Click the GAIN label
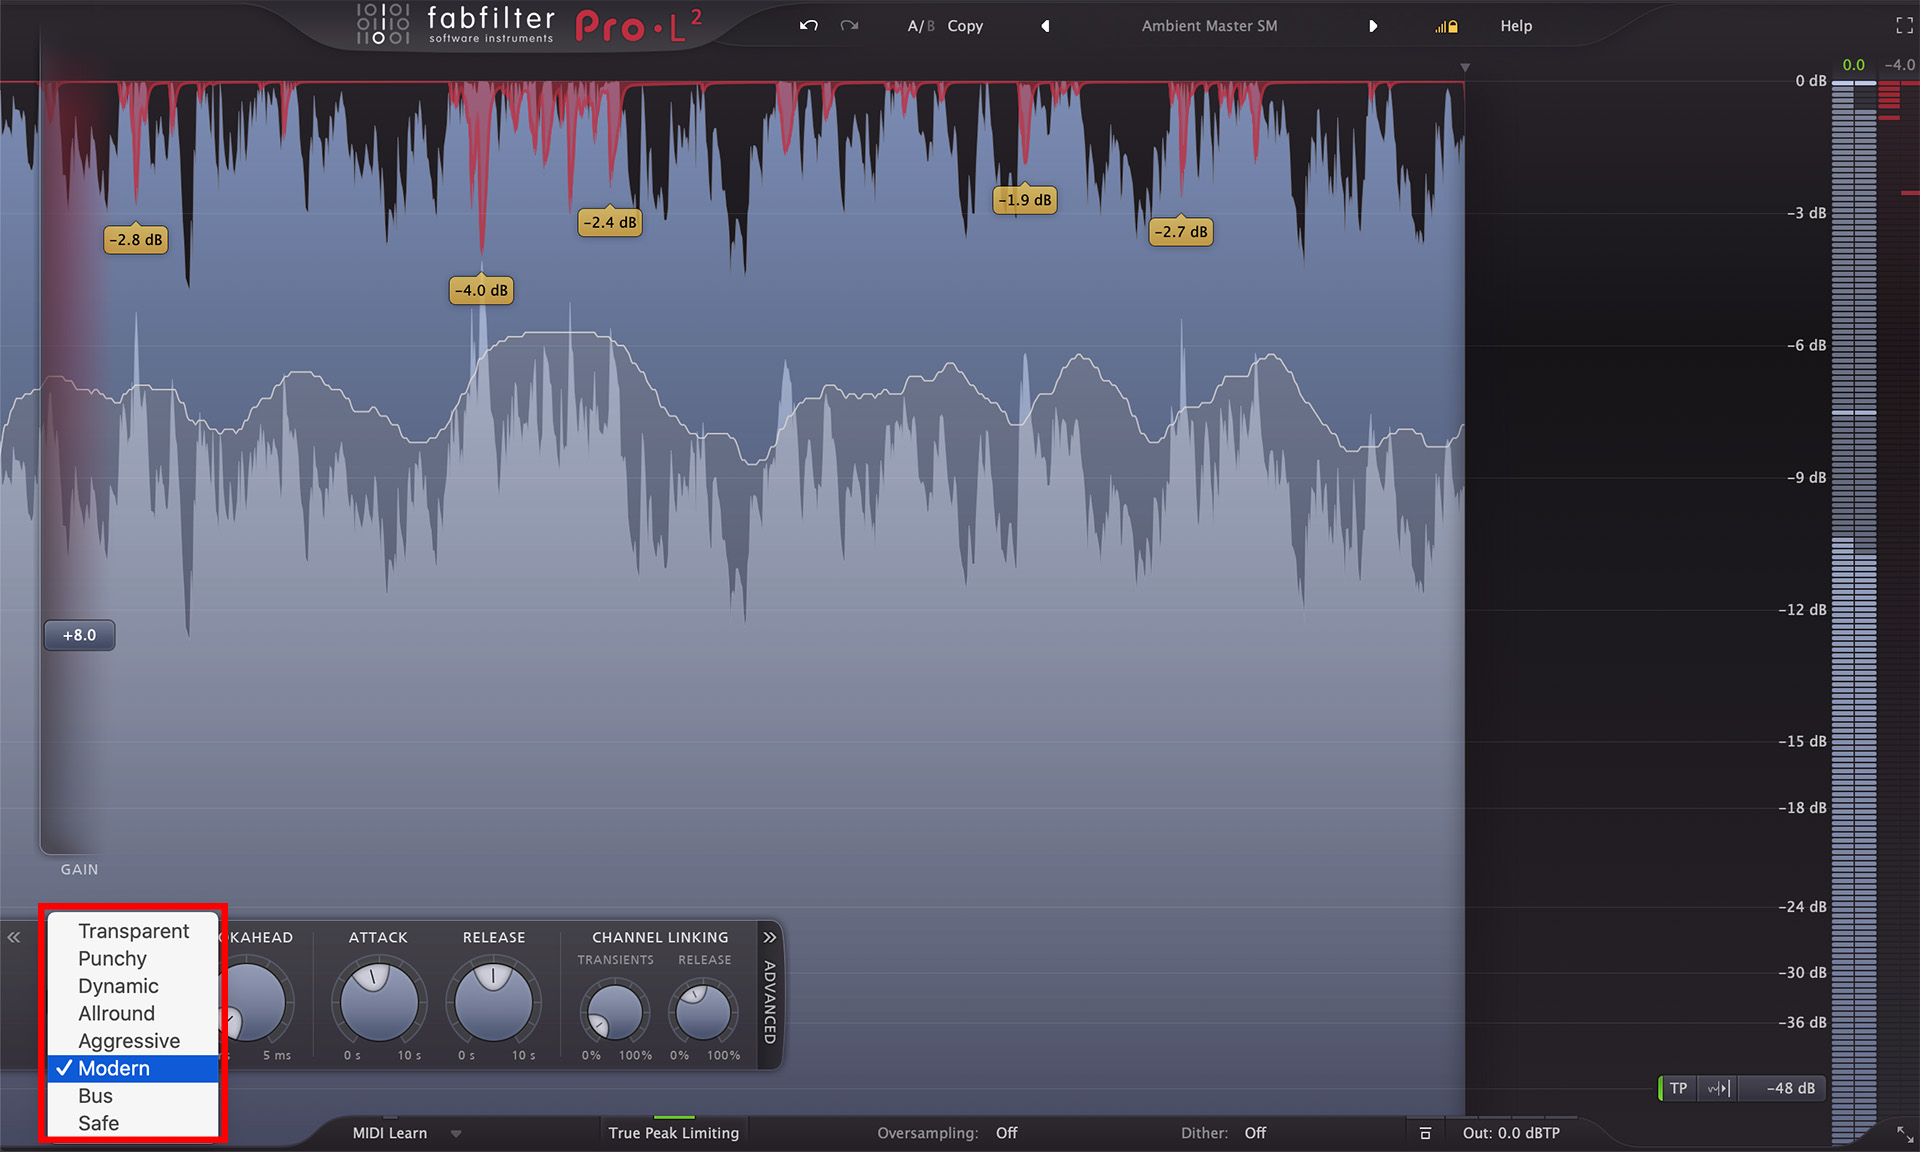This screenshot has width=1920, height=1152. tap(79, 869)
